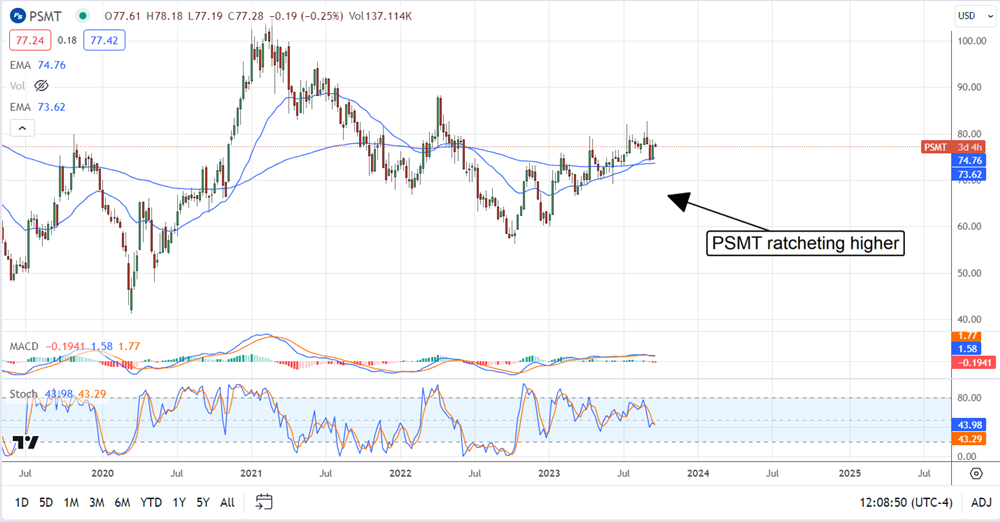The height and width of the screenshot is (522, 1000).
Task: Select the 1Y time range
Action: pos(179,503)
